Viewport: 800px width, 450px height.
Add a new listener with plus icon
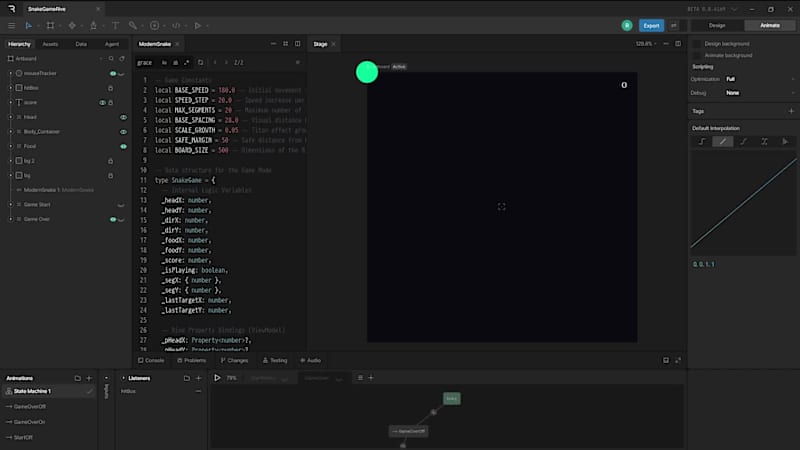(x=198, y=378)
